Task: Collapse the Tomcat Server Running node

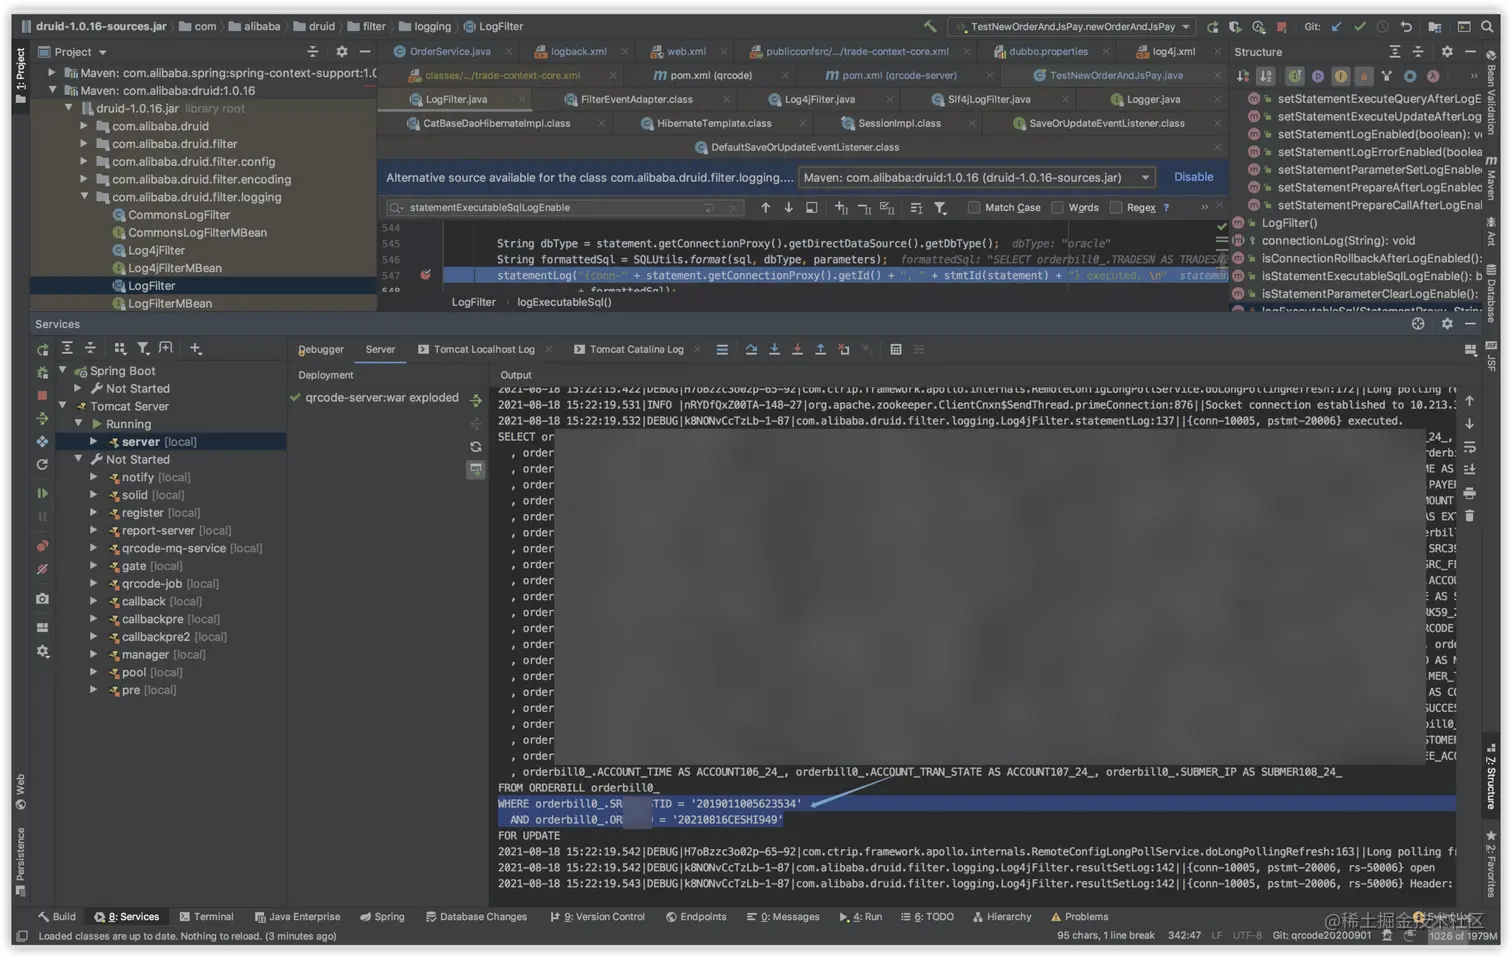Action: pos(78,424)
